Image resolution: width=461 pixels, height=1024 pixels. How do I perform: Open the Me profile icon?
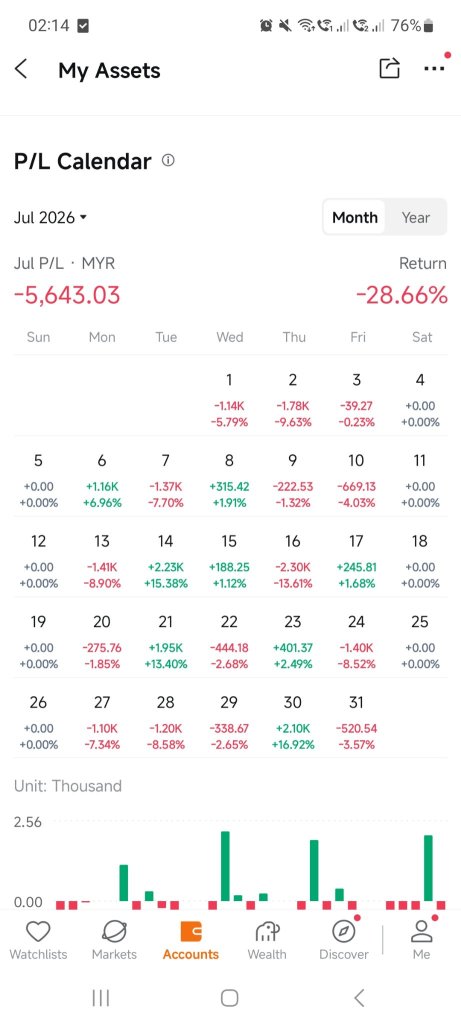click(x=421, y=932)
